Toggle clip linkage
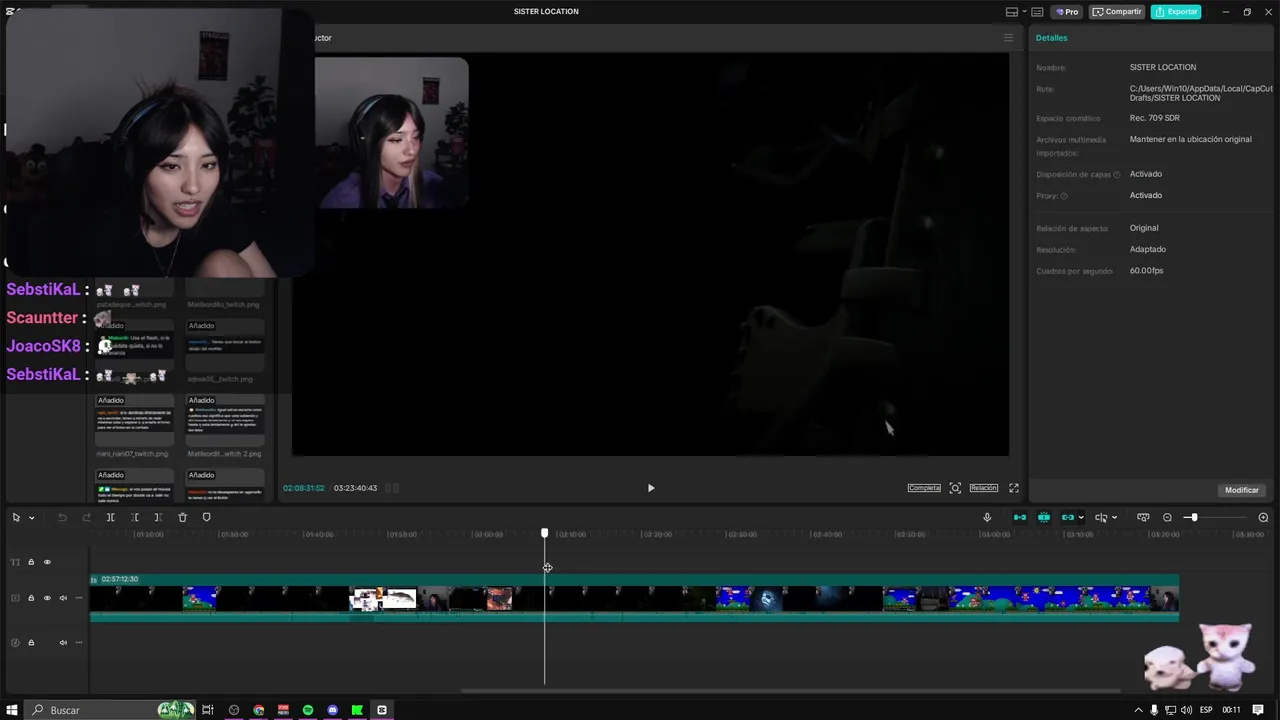1280x720 pixels. point(1067,517)
